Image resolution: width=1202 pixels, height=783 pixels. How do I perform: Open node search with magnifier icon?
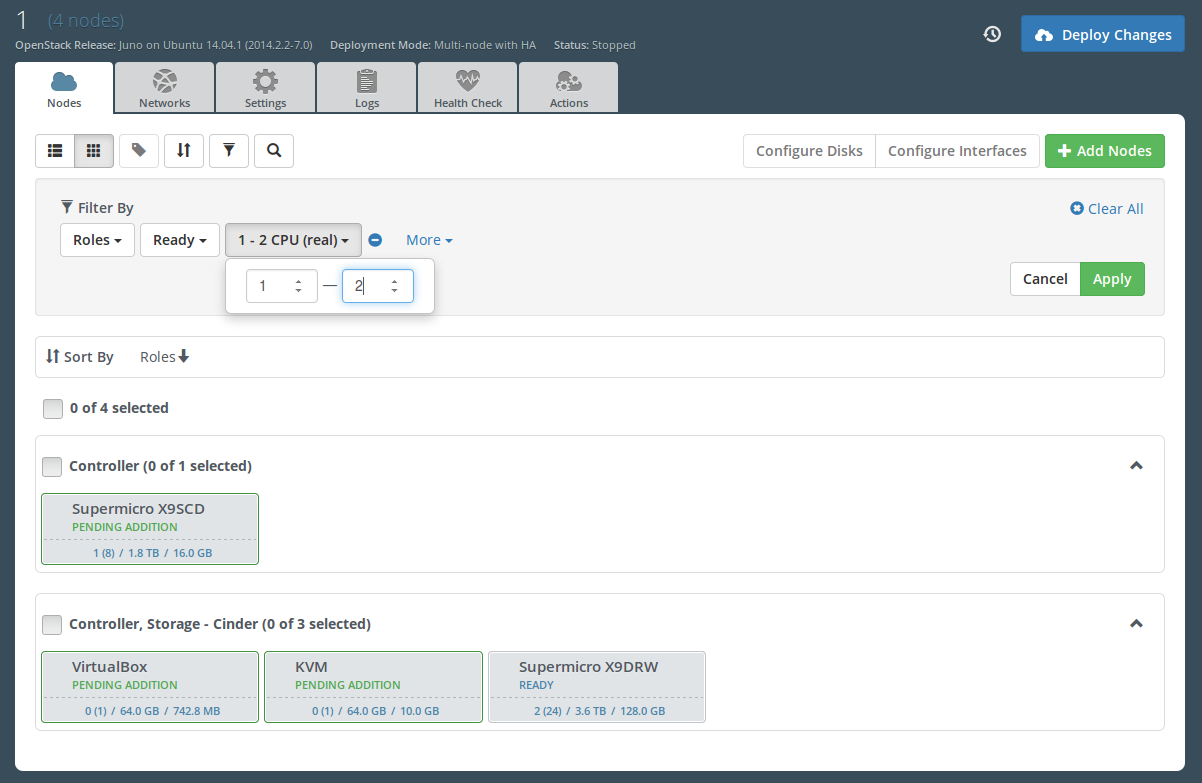click(x=274, y=151)
